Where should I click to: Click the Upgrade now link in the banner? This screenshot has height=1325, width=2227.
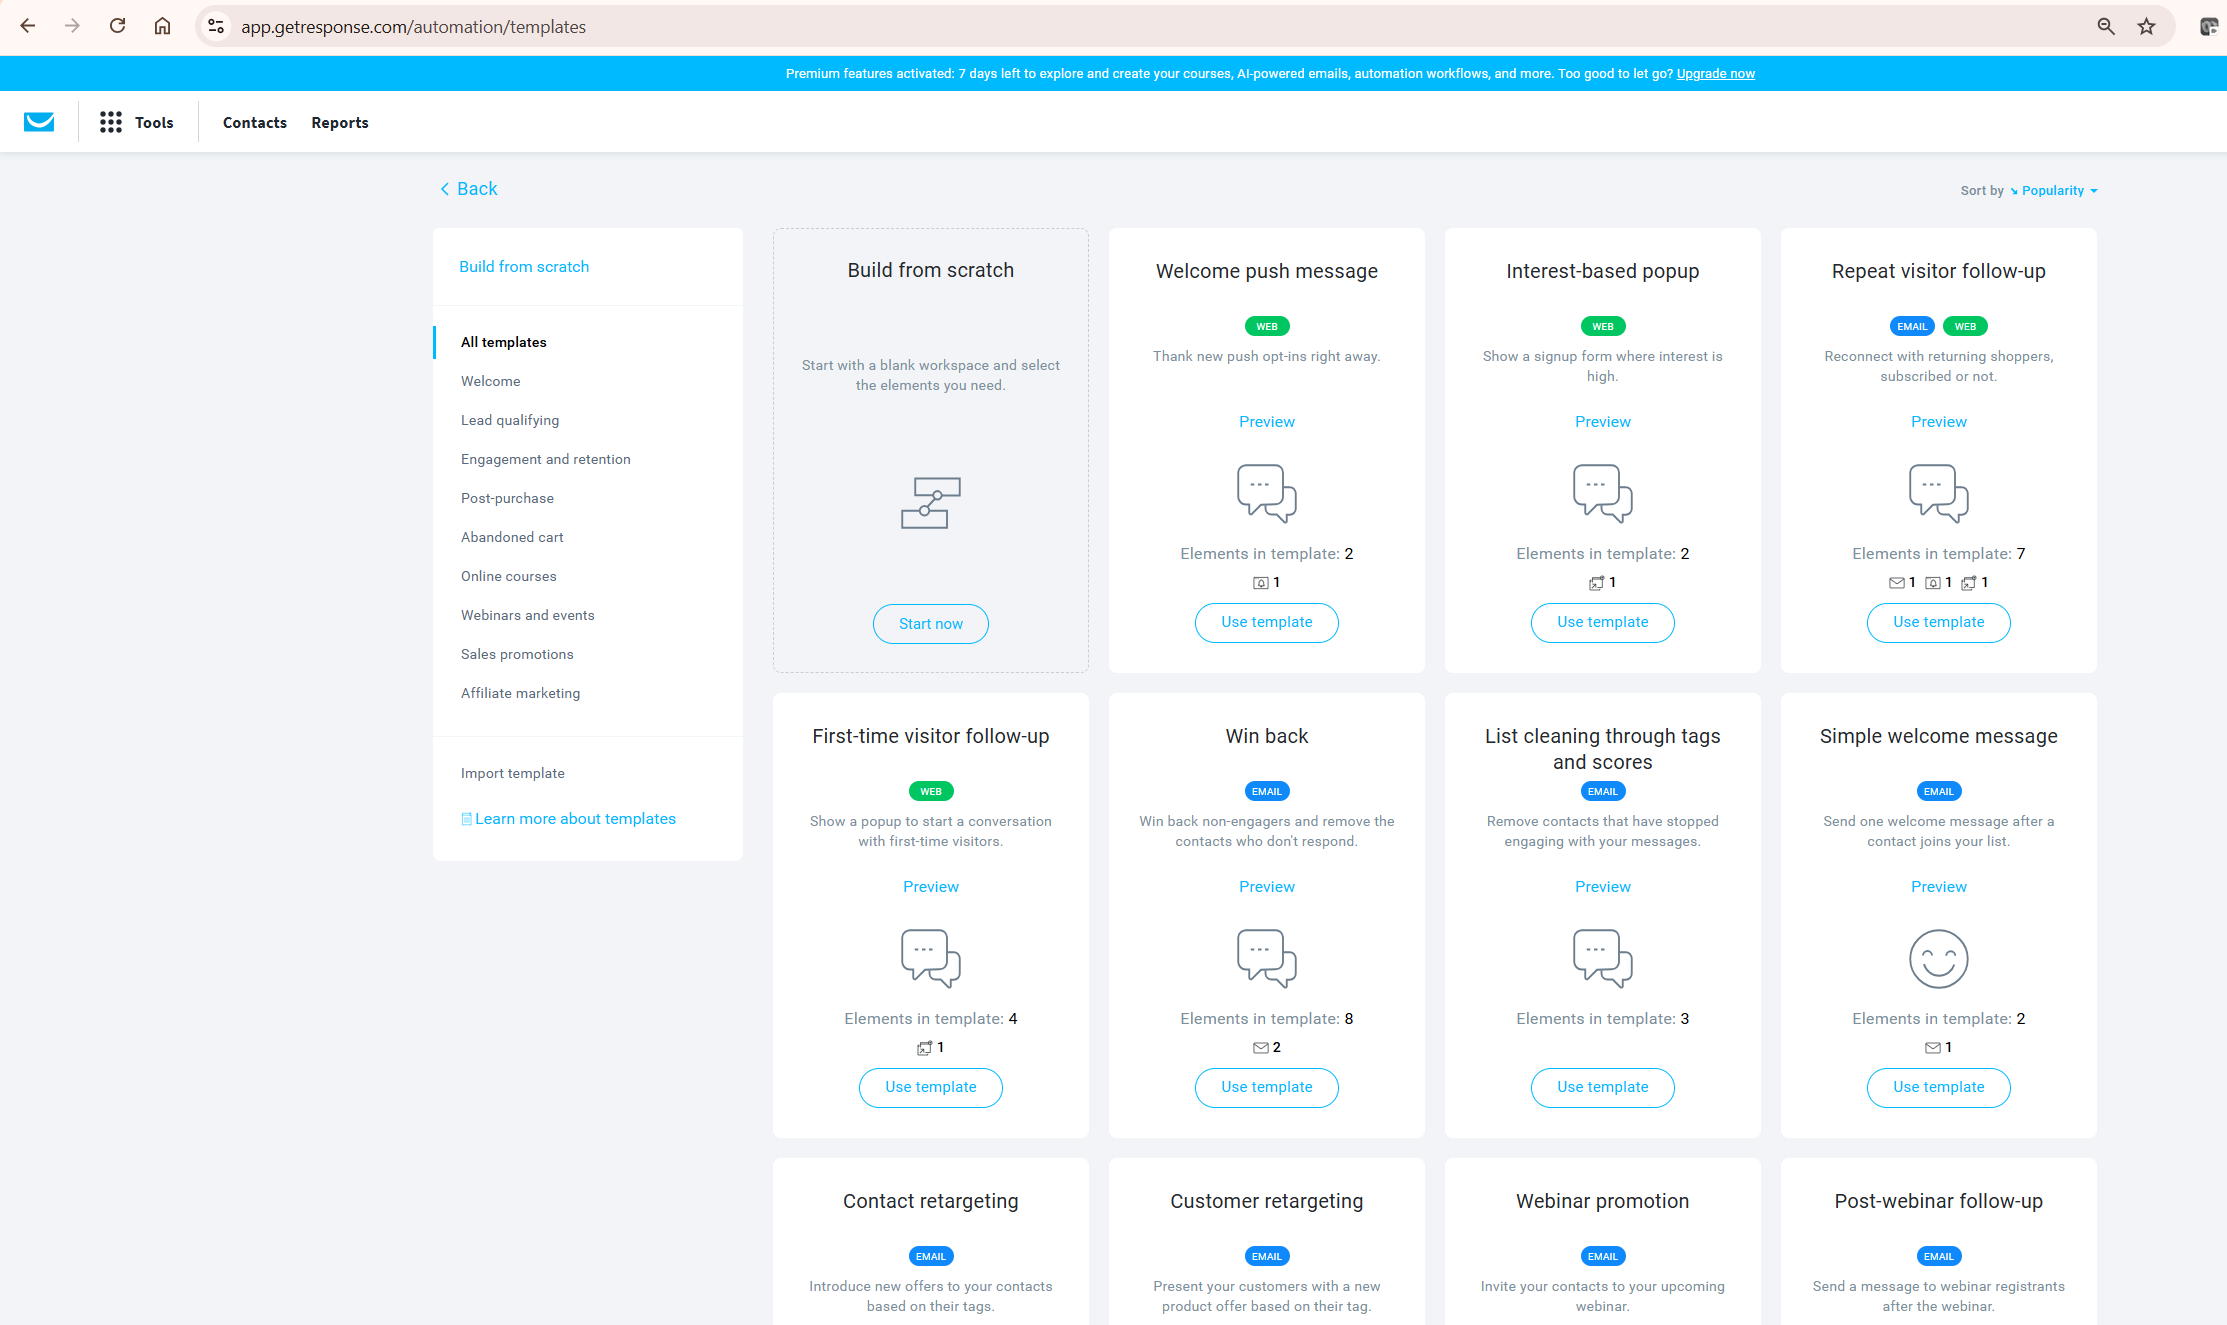1715,73
